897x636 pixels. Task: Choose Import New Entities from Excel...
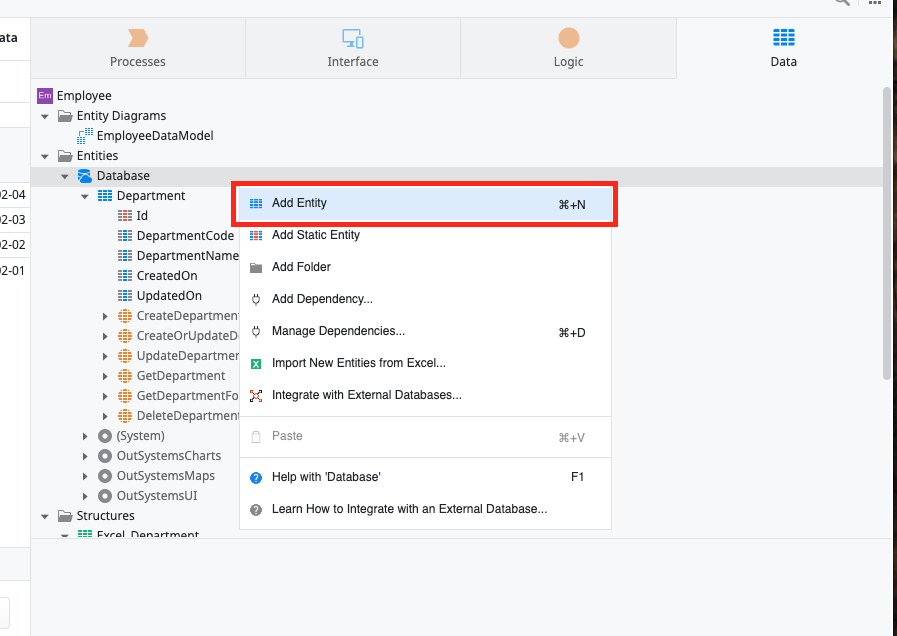(x=424, y=363)
